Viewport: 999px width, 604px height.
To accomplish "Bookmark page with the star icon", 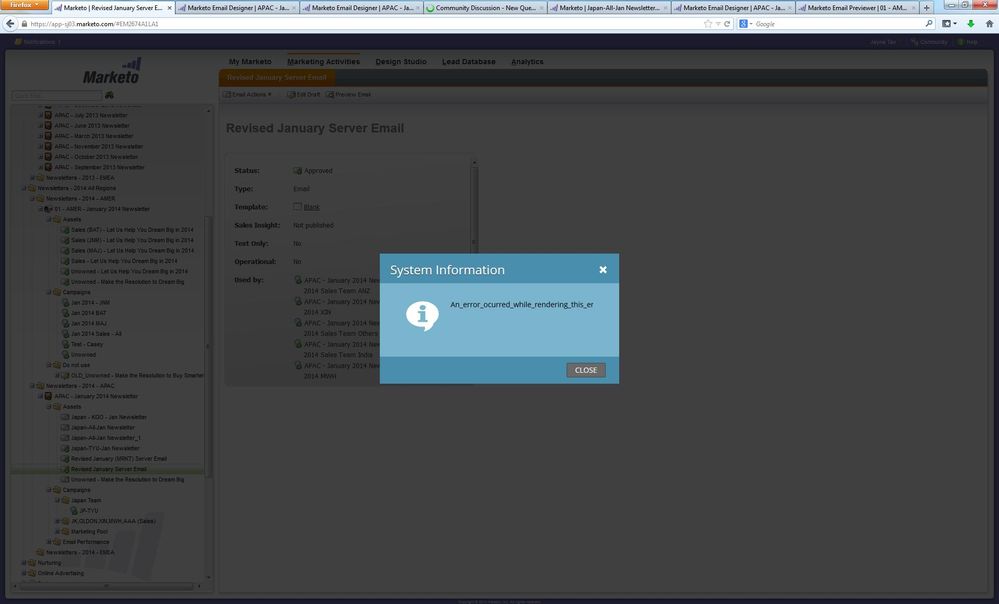I will coord(708,23).
